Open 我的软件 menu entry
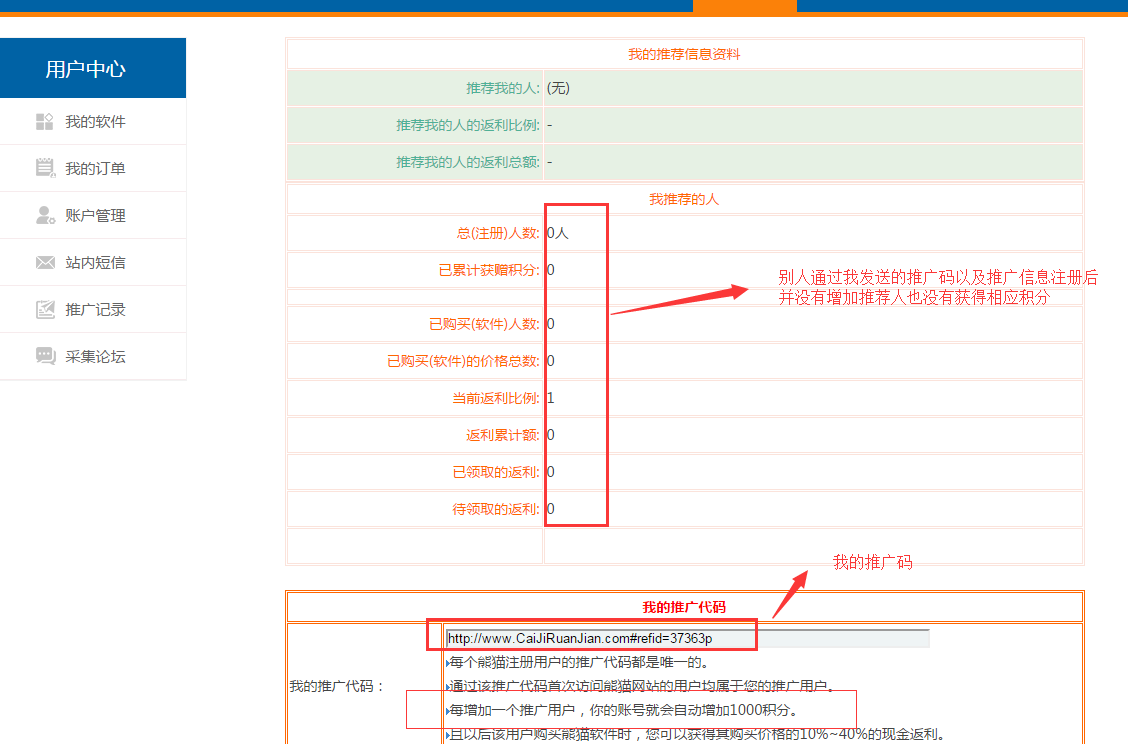This screenshot has width=1128, height=744. pyautogui.click(x=93, y=122)
